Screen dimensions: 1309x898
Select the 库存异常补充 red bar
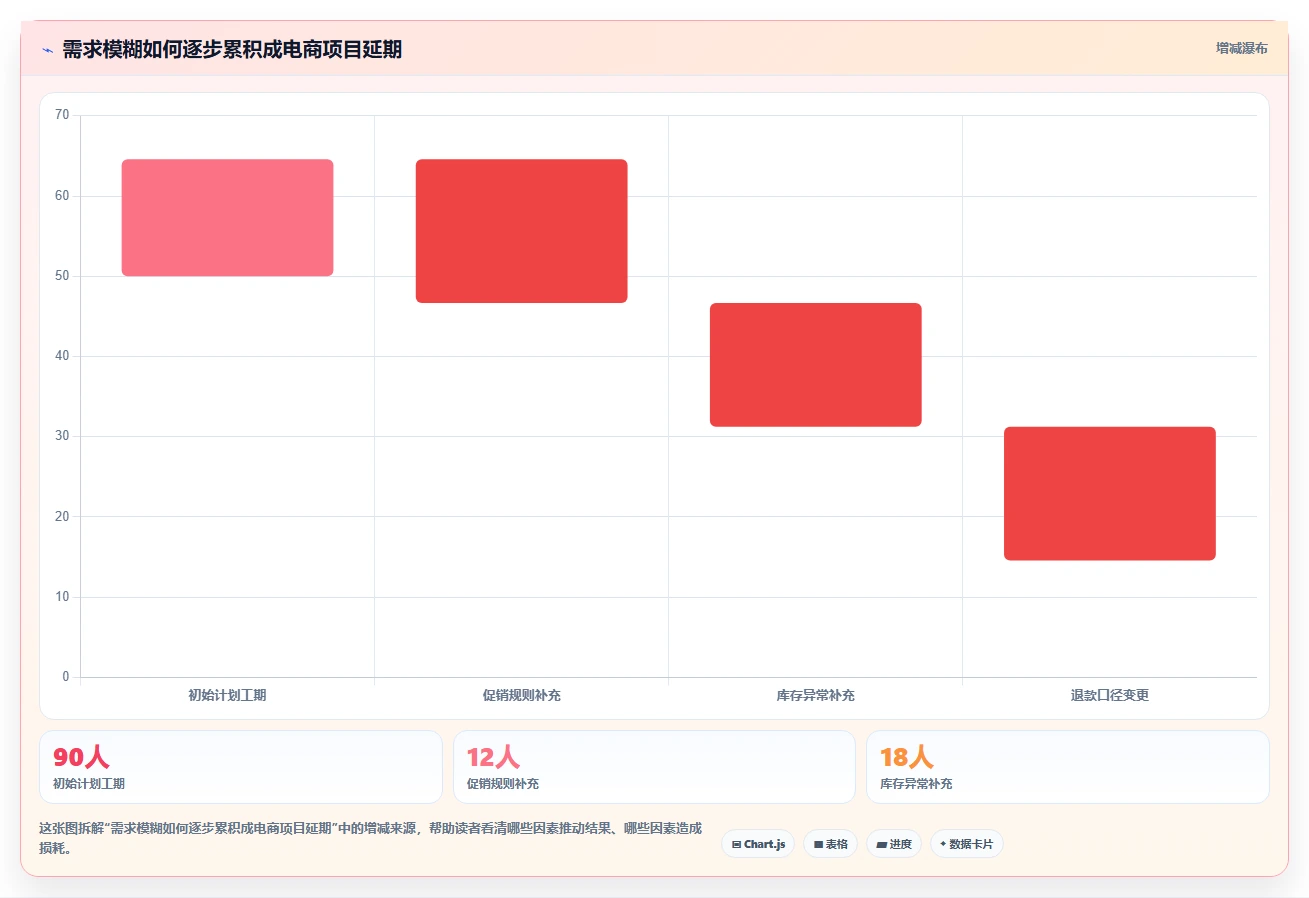click(x=815, y=365)
